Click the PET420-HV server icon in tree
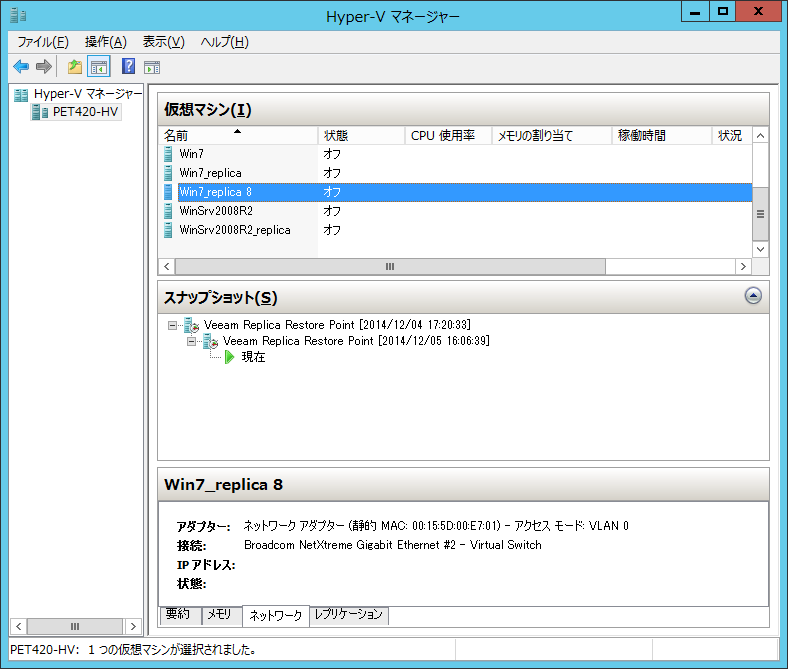 click(x=40, y=112)
